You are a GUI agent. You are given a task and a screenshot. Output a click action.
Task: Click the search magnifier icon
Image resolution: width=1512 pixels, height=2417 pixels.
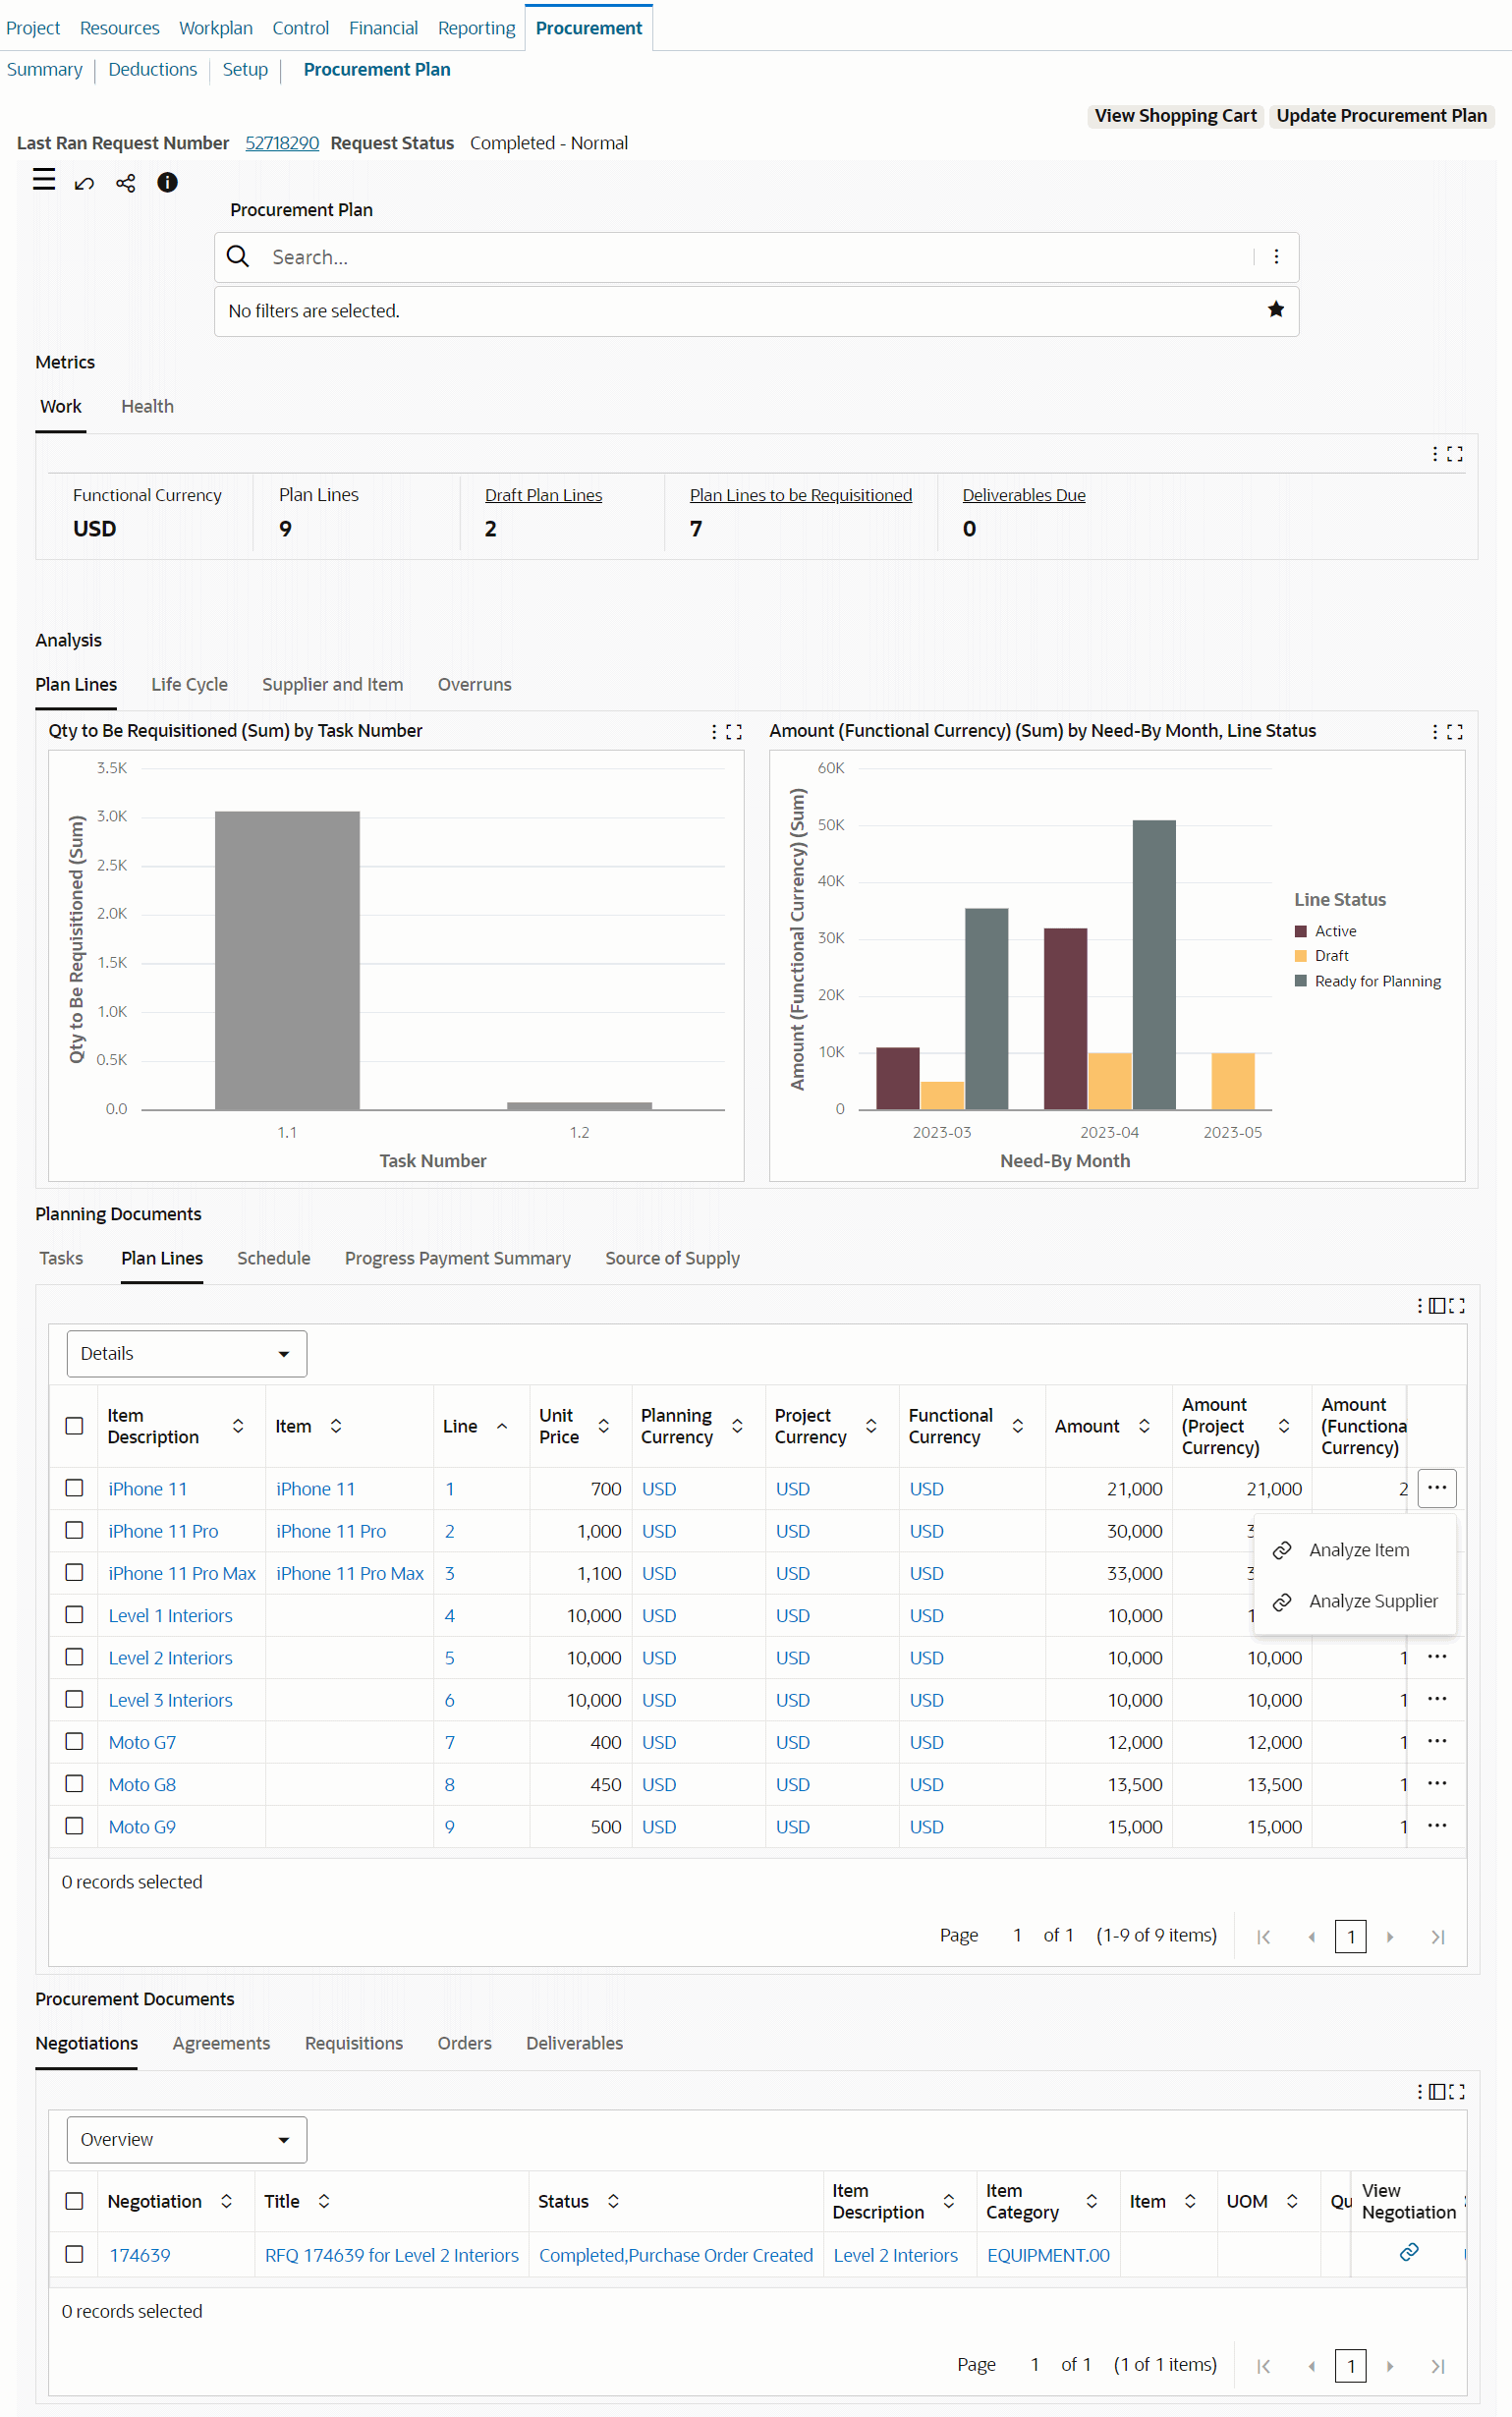pos(238,257)
